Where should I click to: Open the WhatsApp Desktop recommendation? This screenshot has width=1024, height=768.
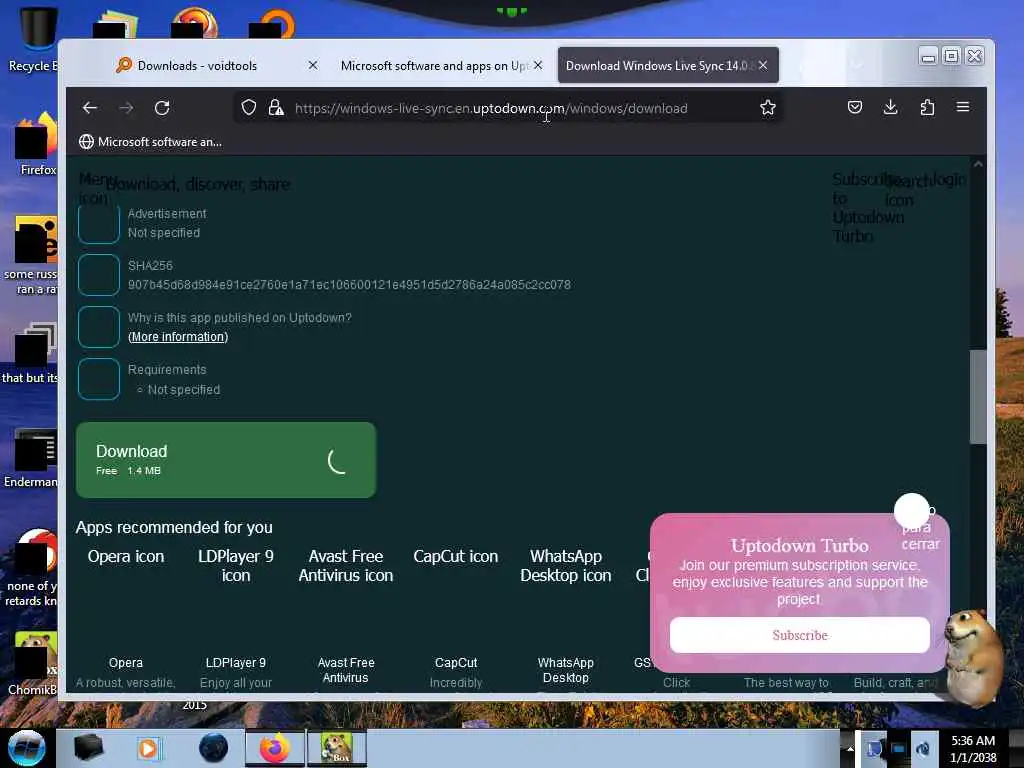566,671
